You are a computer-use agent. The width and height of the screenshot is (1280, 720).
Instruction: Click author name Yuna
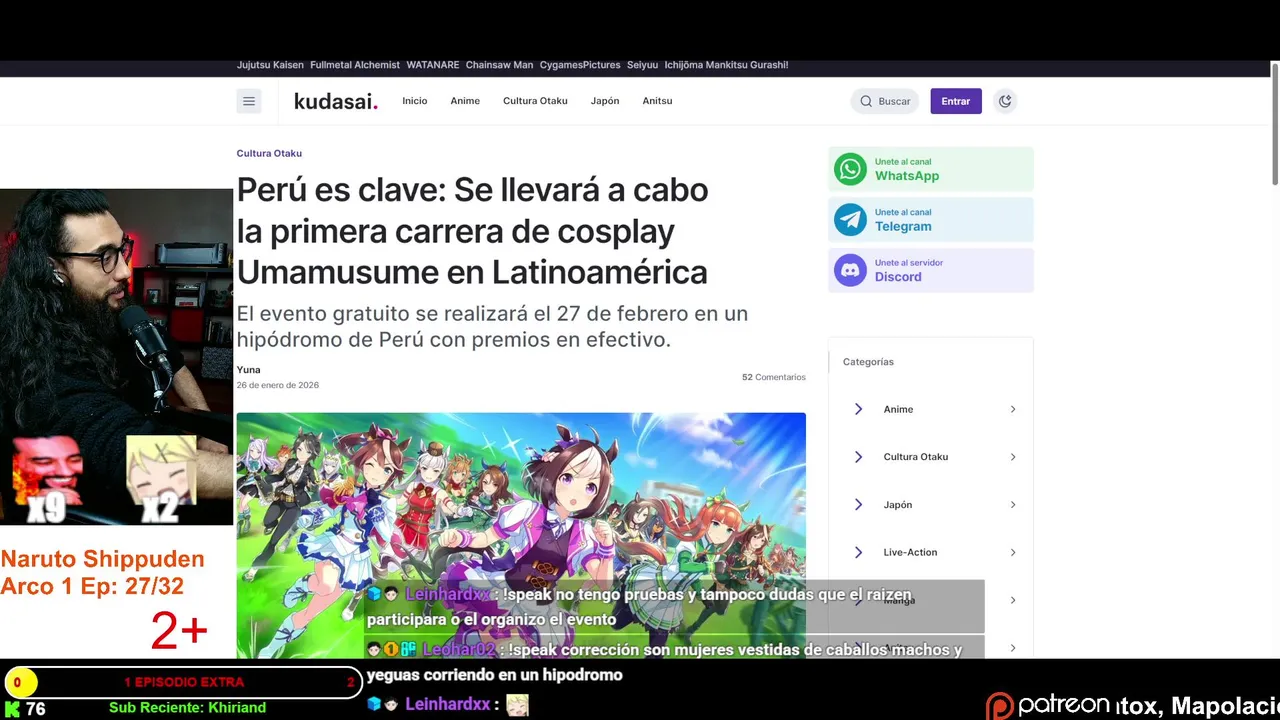click(x=248, y=370)
